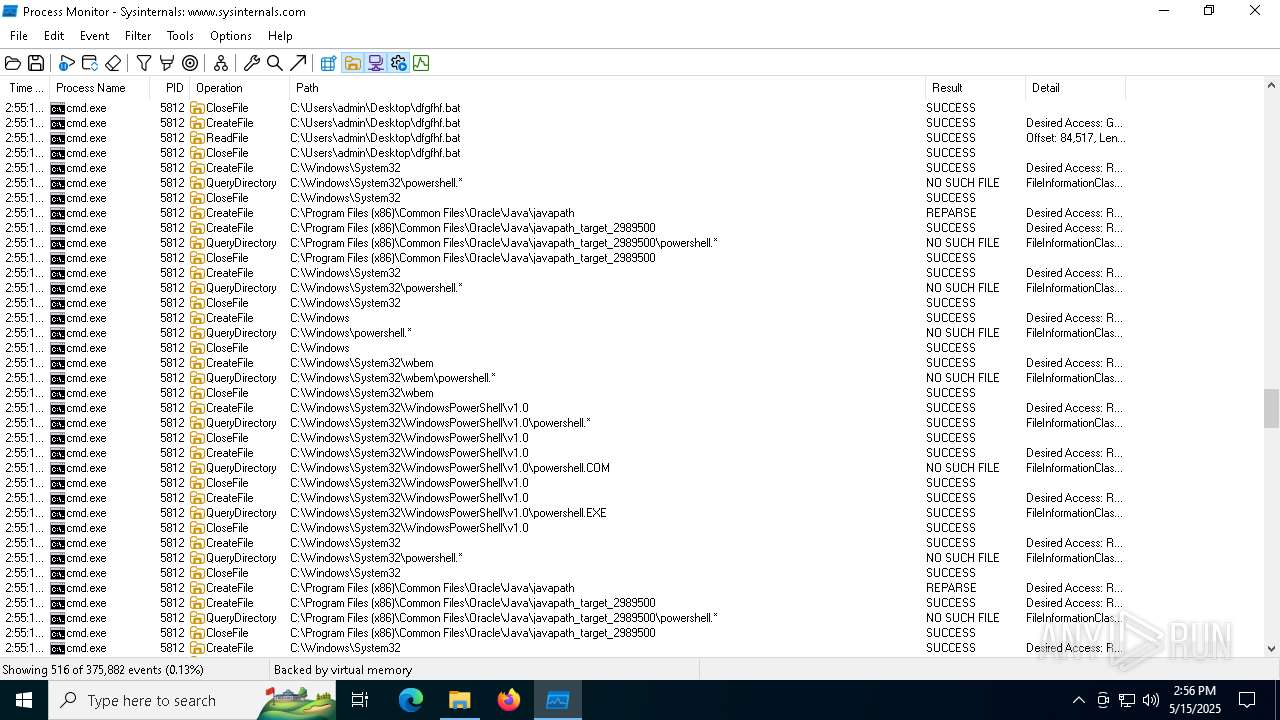Click the Save toolbar icon
This screenshot has width=1280, height=720.
tap(36, 63)
